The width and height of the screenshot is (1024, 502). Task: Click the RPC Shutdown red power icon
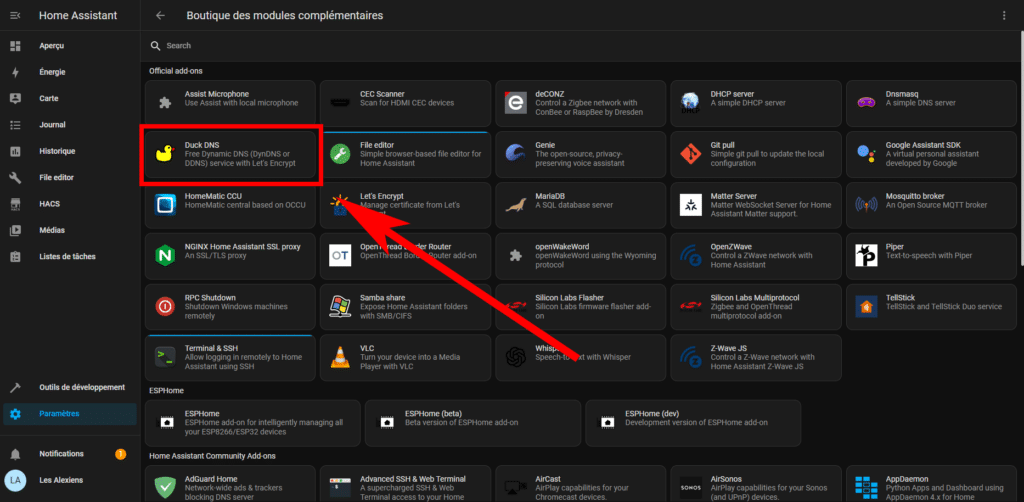click(x=165, y=306)
